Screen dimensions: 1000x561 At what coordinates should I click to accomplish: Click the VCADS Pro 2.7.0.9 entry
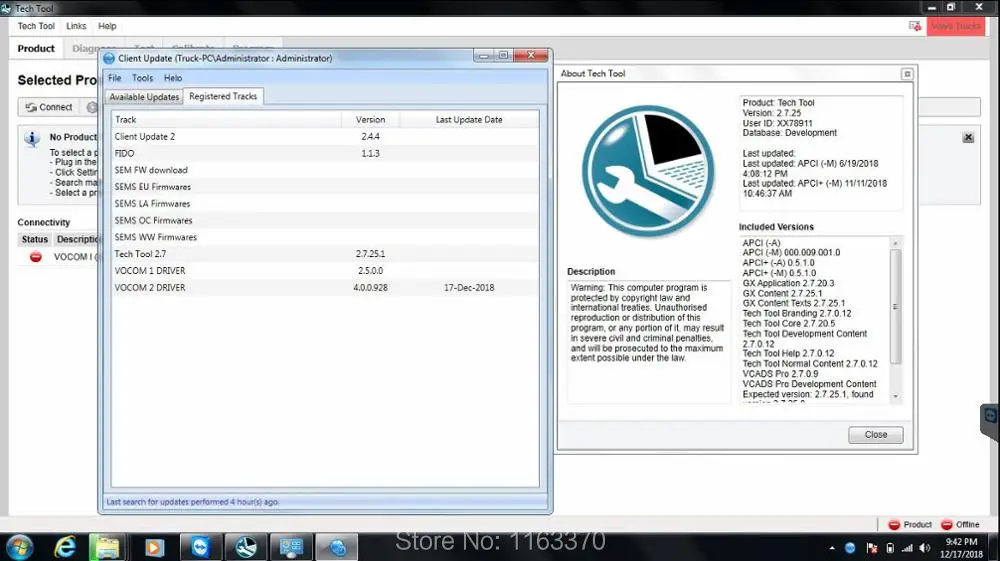[x=780, y=374]
